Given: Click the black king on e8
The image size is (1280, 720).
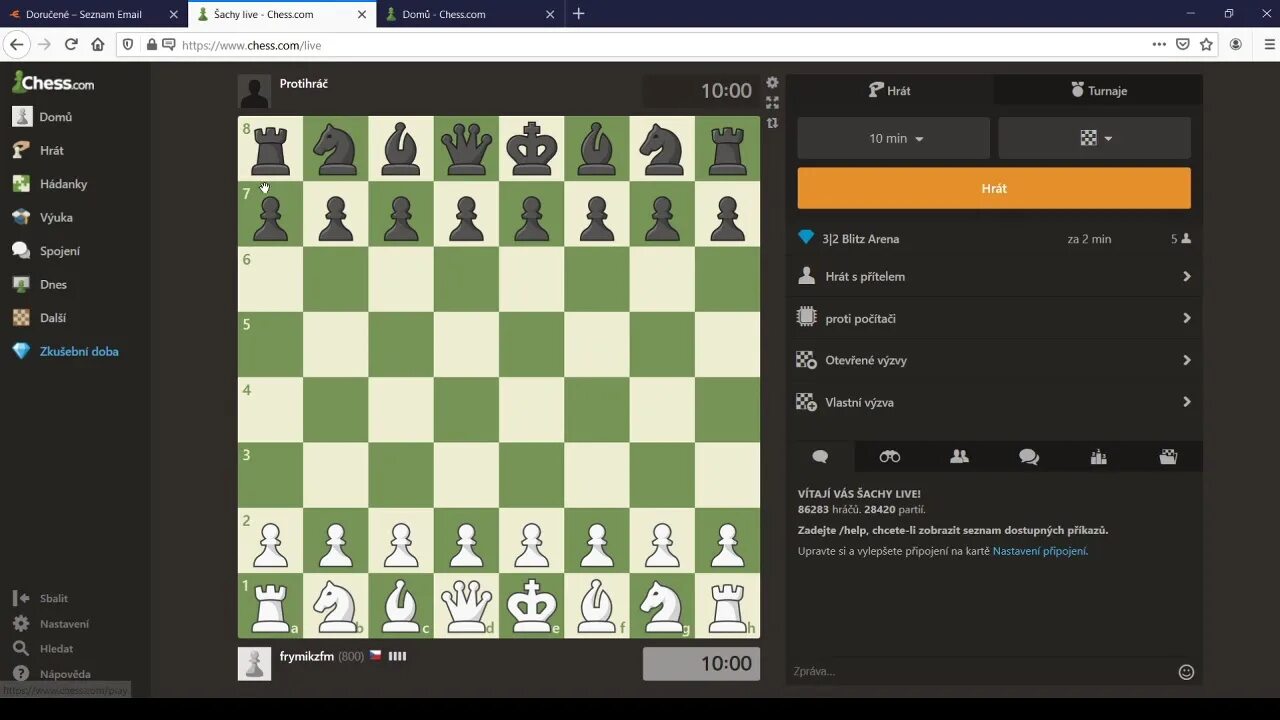Looking at the screenshot, I should (531, 149).
